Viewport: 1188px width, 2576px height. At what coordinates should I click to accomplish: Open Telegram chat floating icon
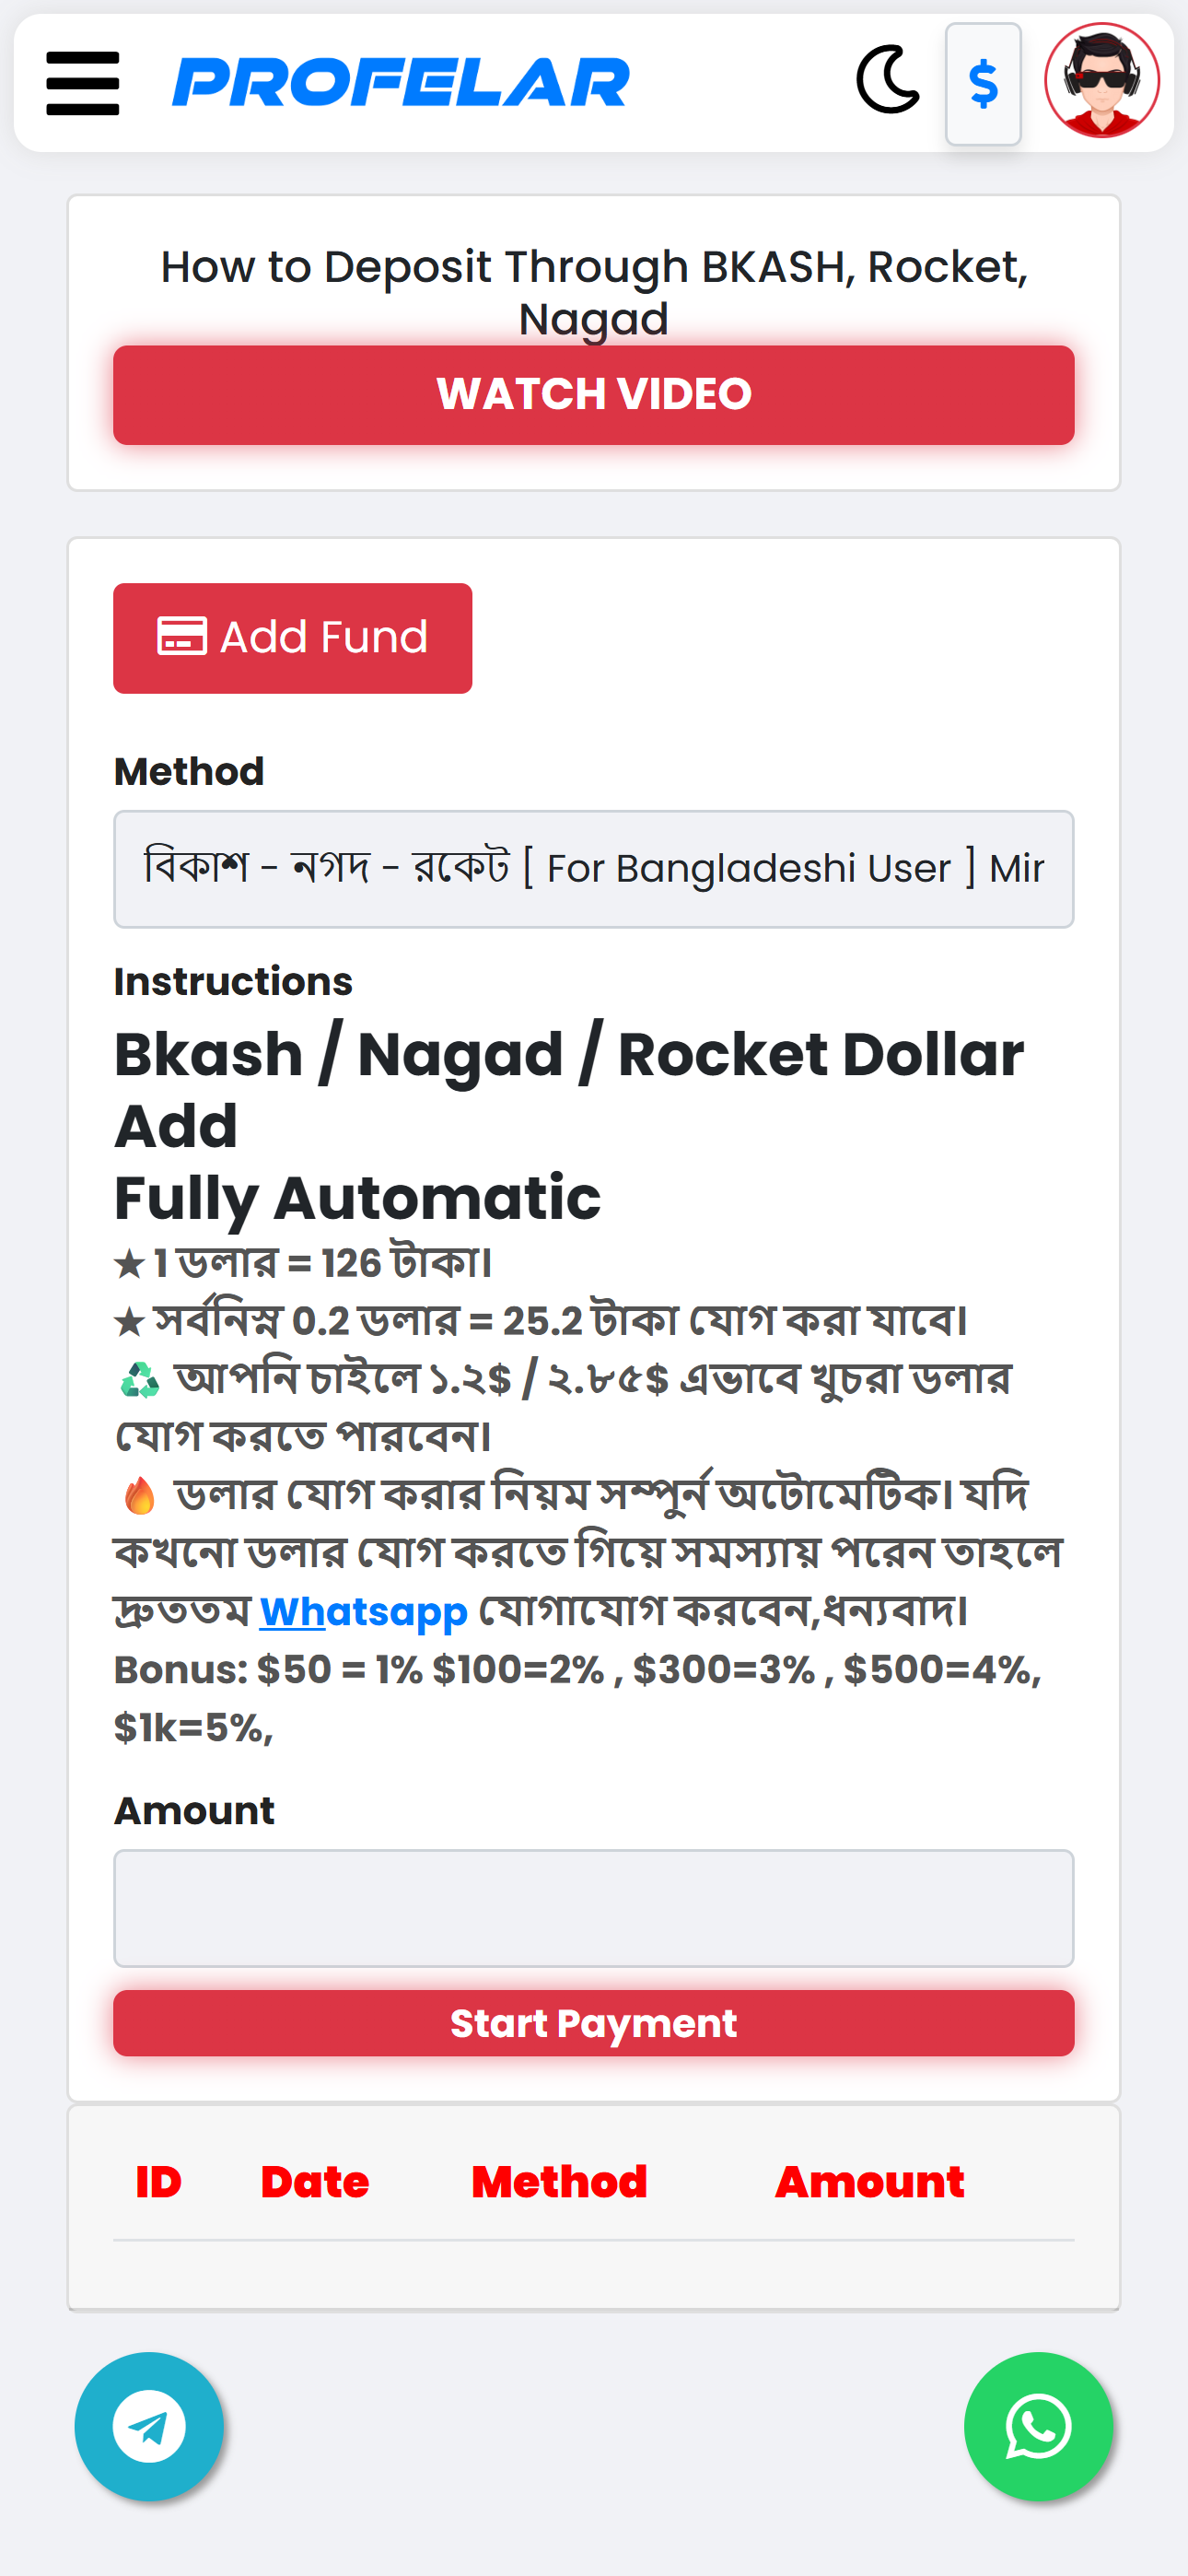[149, 2426]
